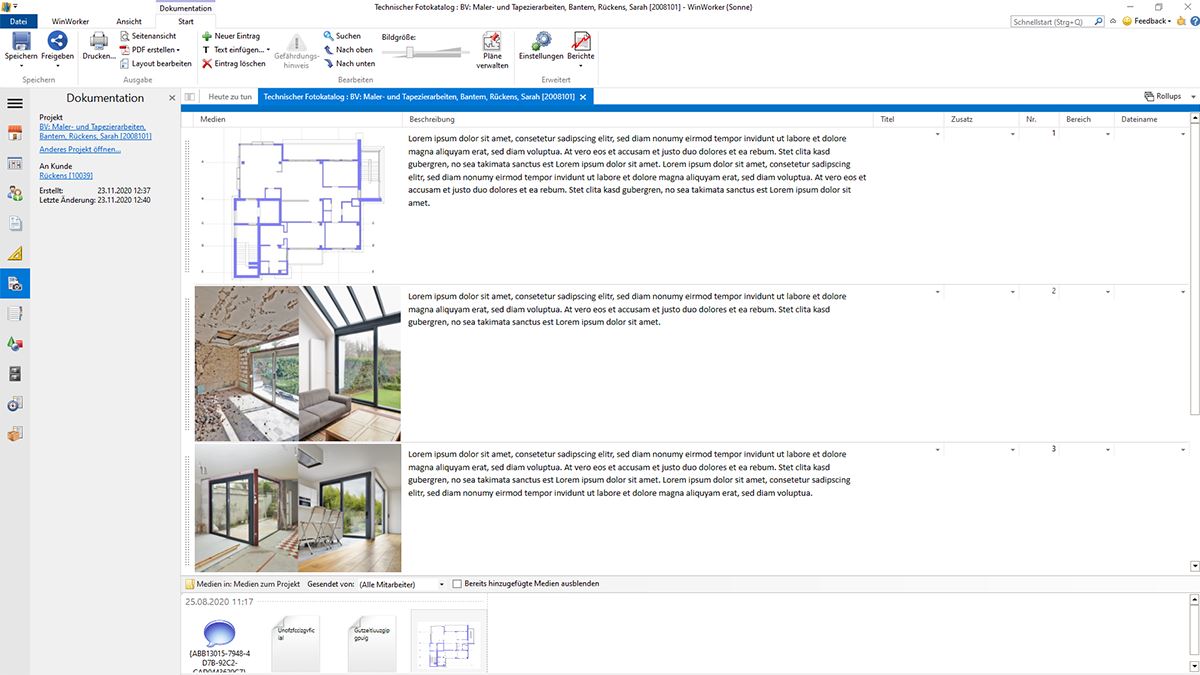This screenshot has width=1200, height=675.
Task: Click Nr. cell showing 2
Action: (1040, 292)
